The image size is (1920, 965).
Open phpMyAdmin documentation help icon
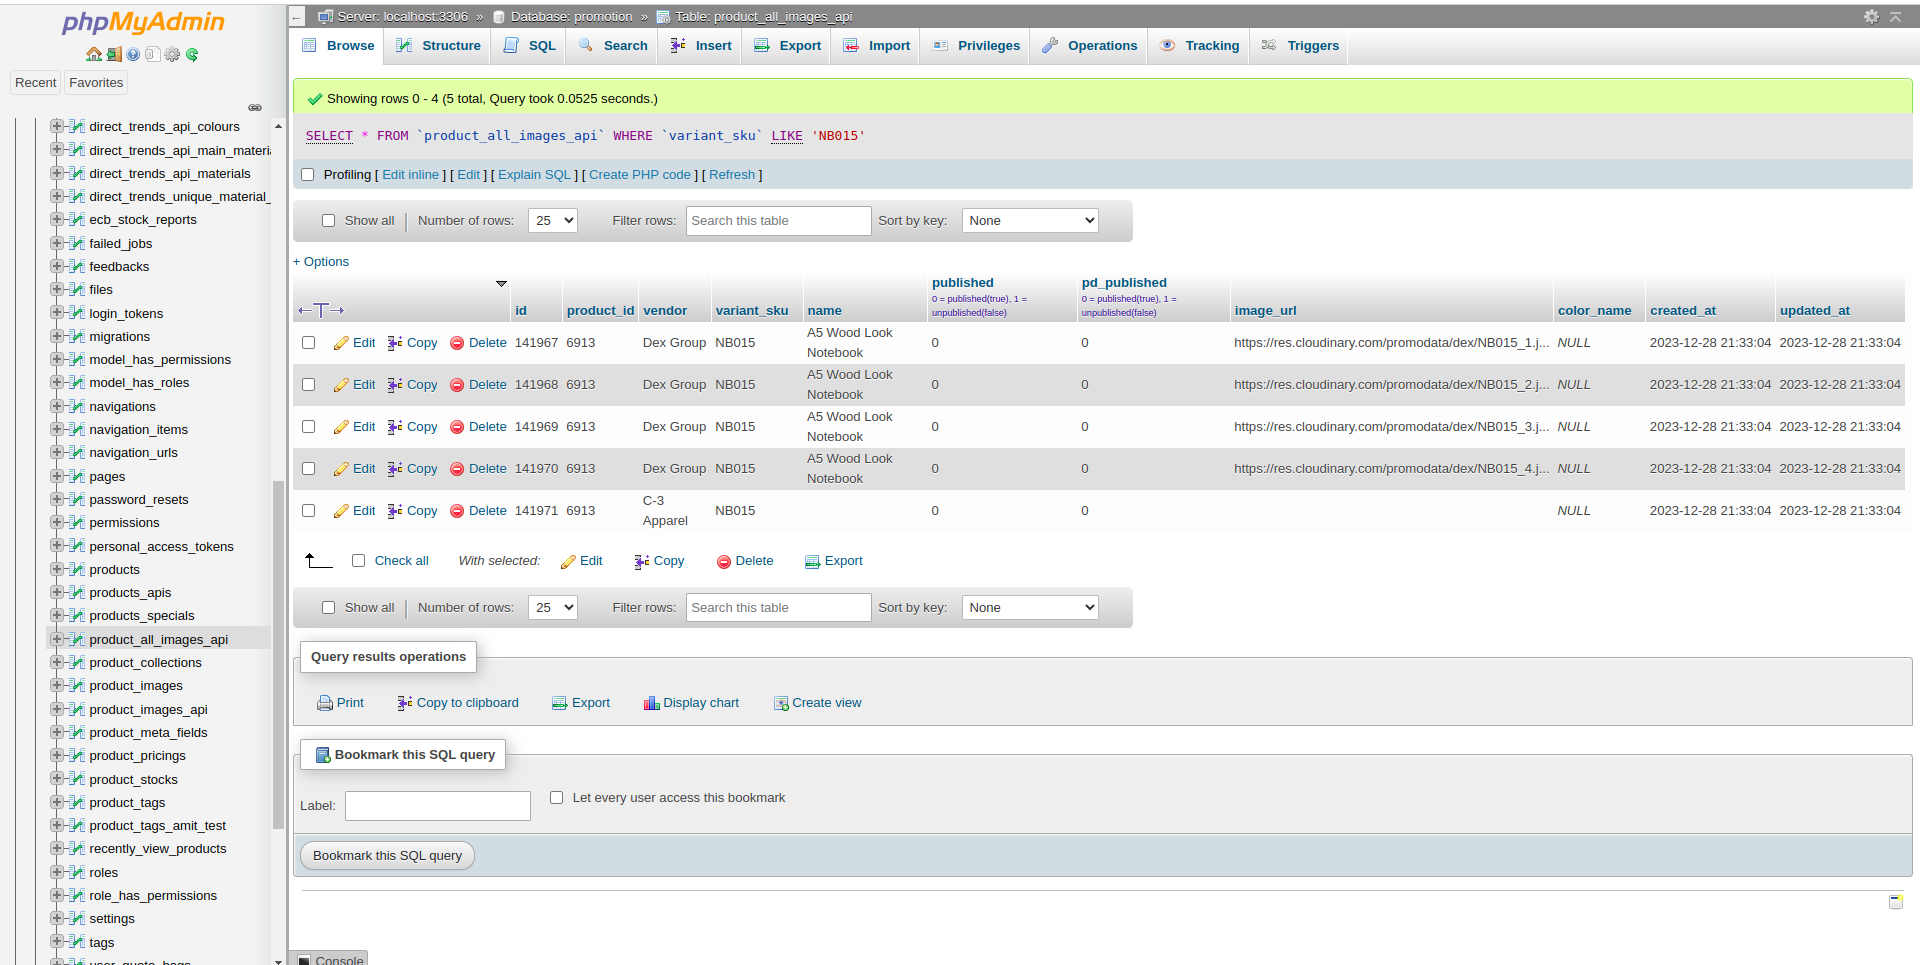(133, 54)
